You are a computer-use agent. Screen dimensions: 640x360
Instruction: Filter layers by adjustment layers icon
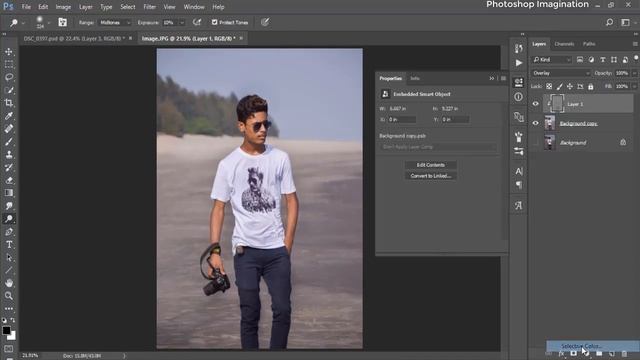591,60
